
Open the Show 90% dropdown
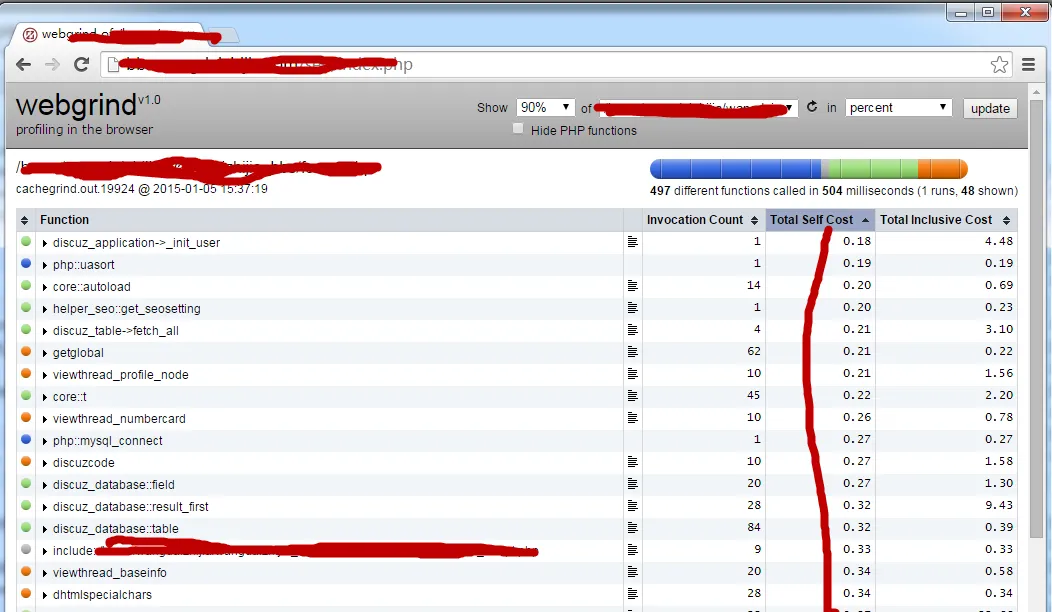[545, 107]
